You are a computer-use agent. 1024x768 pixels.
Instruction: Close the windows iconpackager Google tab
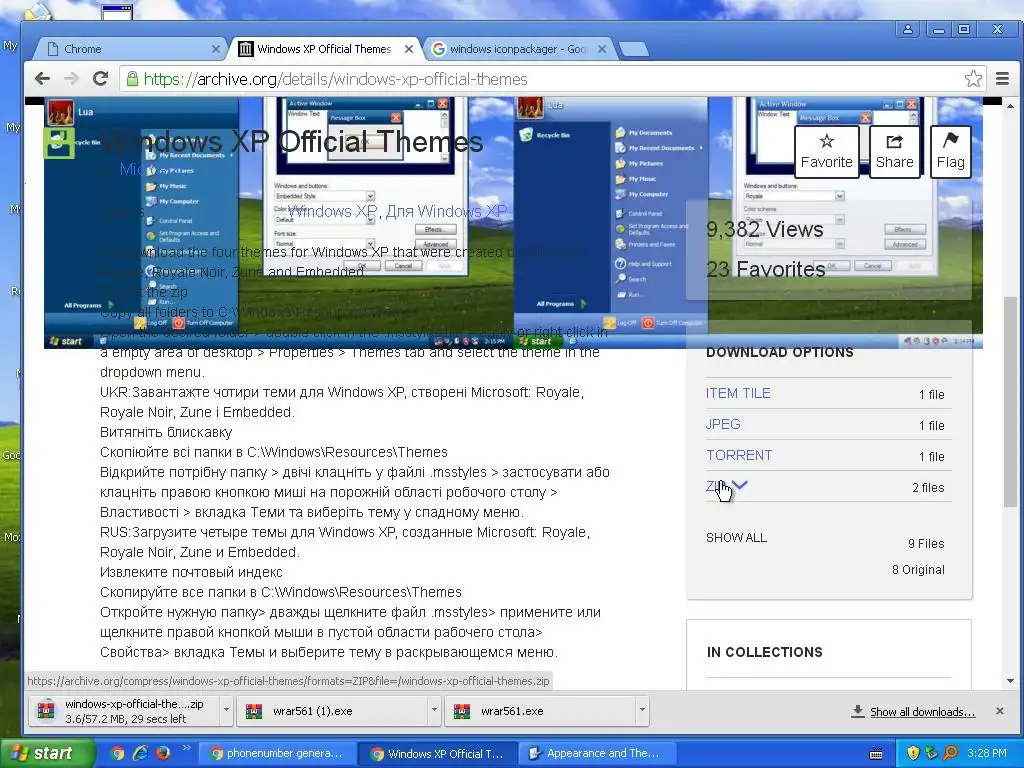(x=601, y=49)
